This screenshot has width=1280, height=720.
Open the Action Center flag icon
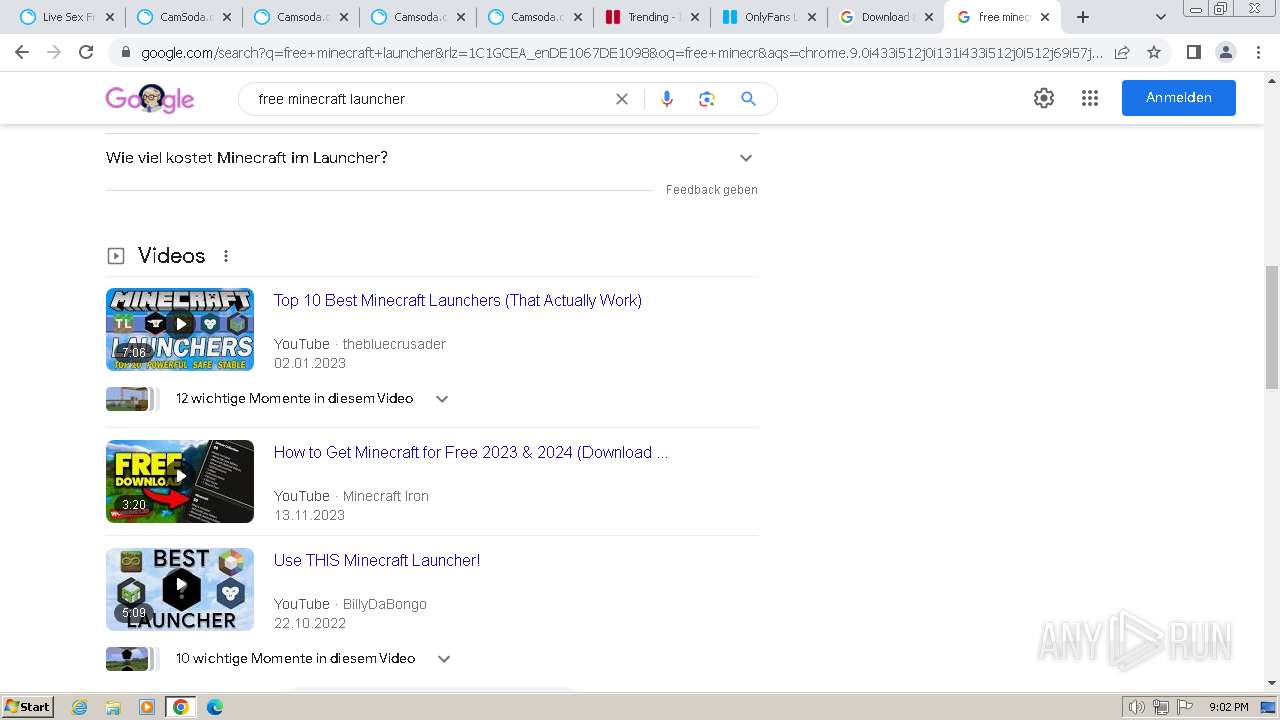point(1185,707)
